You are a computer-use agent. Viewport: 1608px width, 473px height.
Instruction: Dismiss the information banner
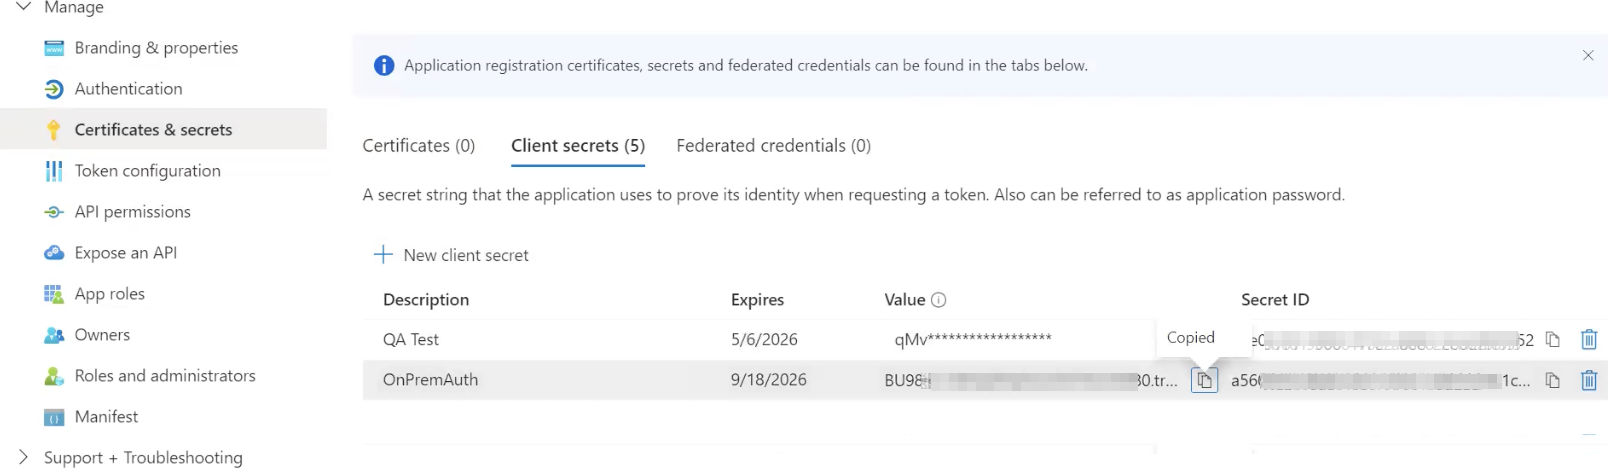[1588, 56]
